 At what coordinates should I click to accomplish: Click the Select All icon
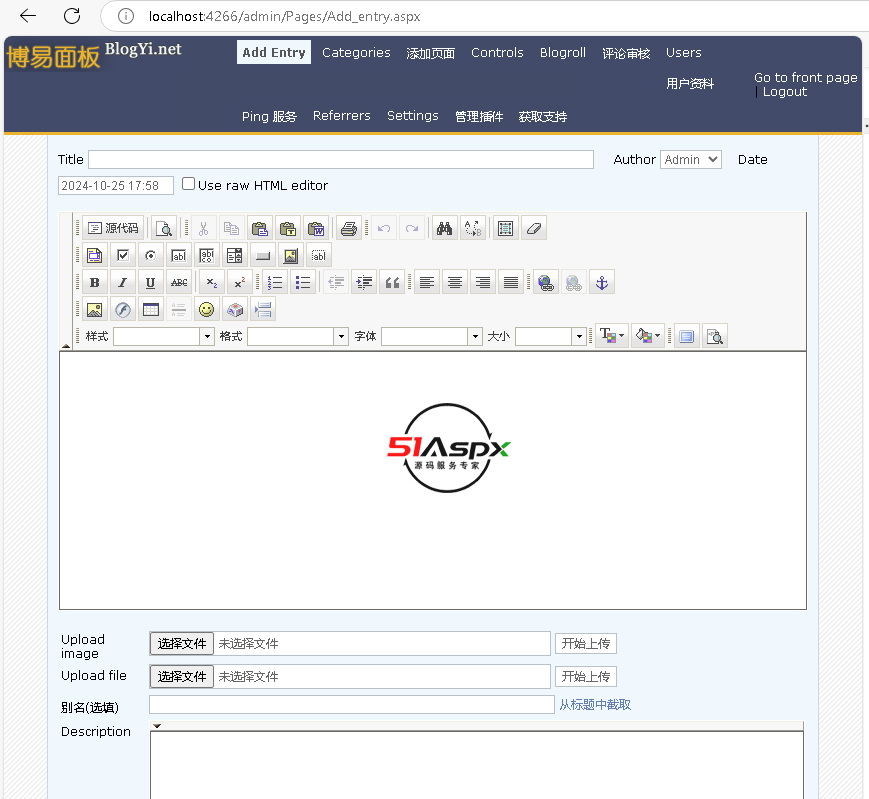505,228
